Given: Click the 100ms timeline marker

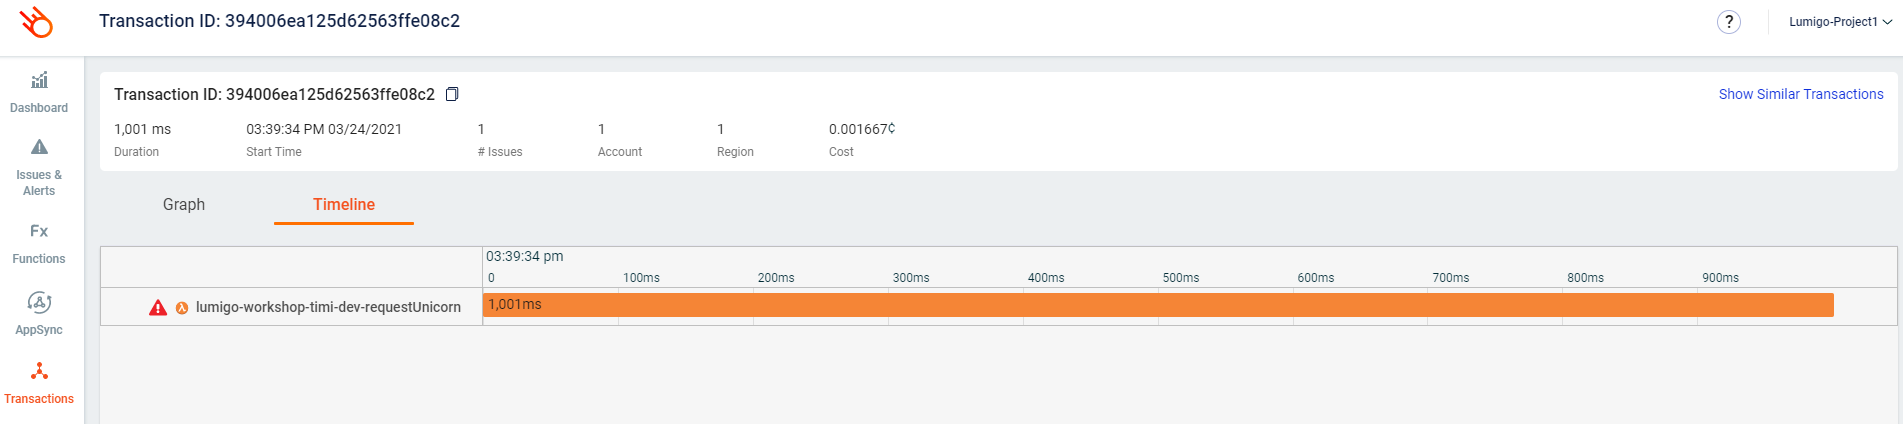Looking at the screenshot, I should coord(641,278).
